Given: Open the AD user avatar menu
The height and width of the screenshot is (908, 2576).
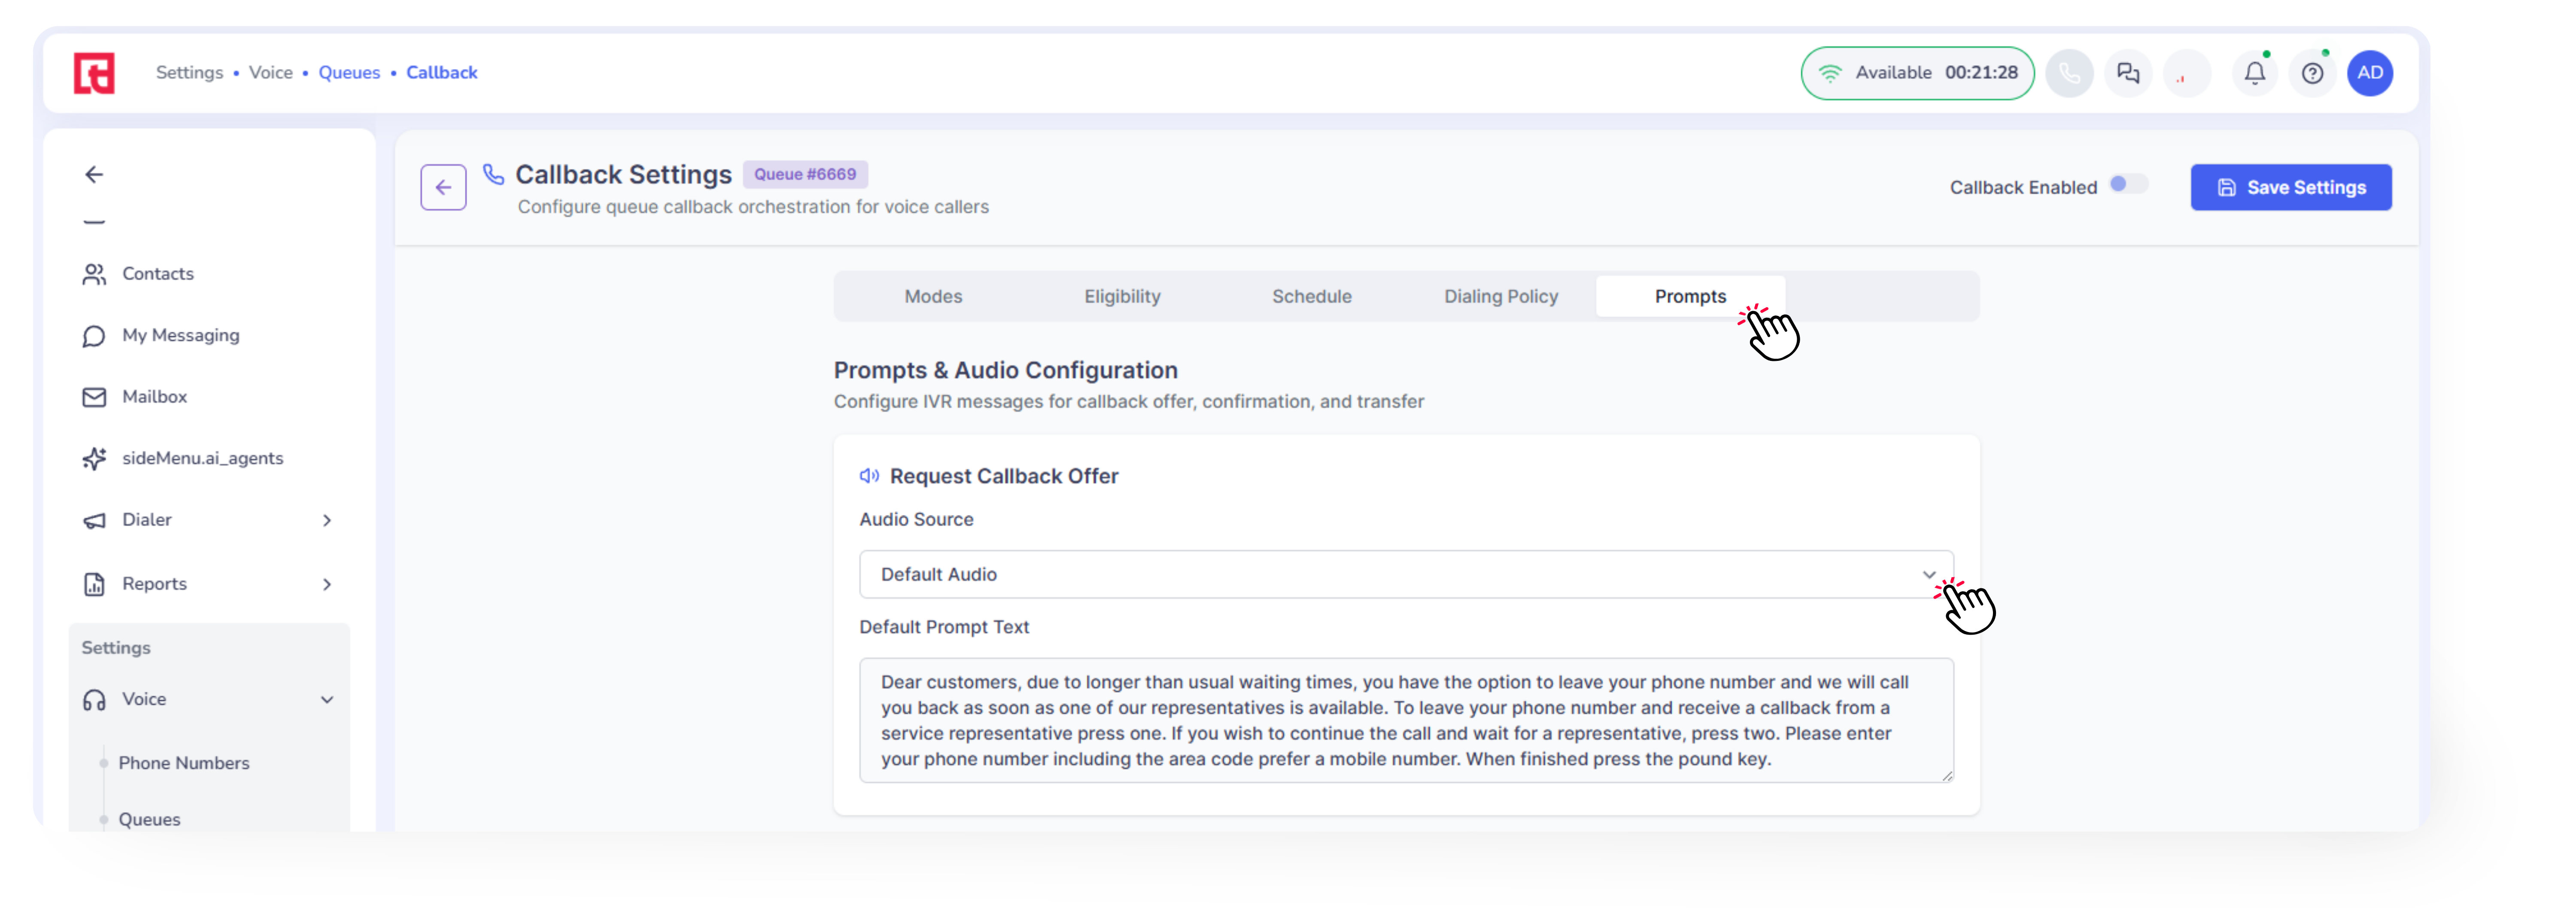Looking at the screenshot, I should pos(2369,73).
